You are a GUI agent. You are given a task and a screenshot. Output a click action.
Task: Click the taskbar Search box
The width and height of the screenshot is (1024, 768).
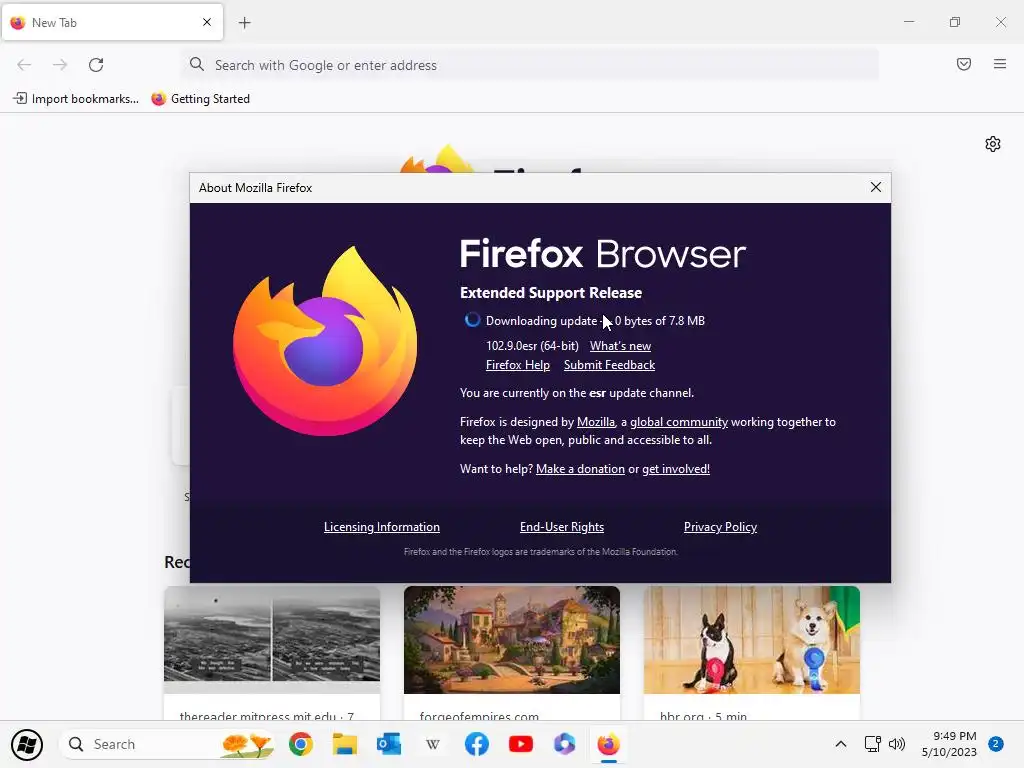(167, 744)
